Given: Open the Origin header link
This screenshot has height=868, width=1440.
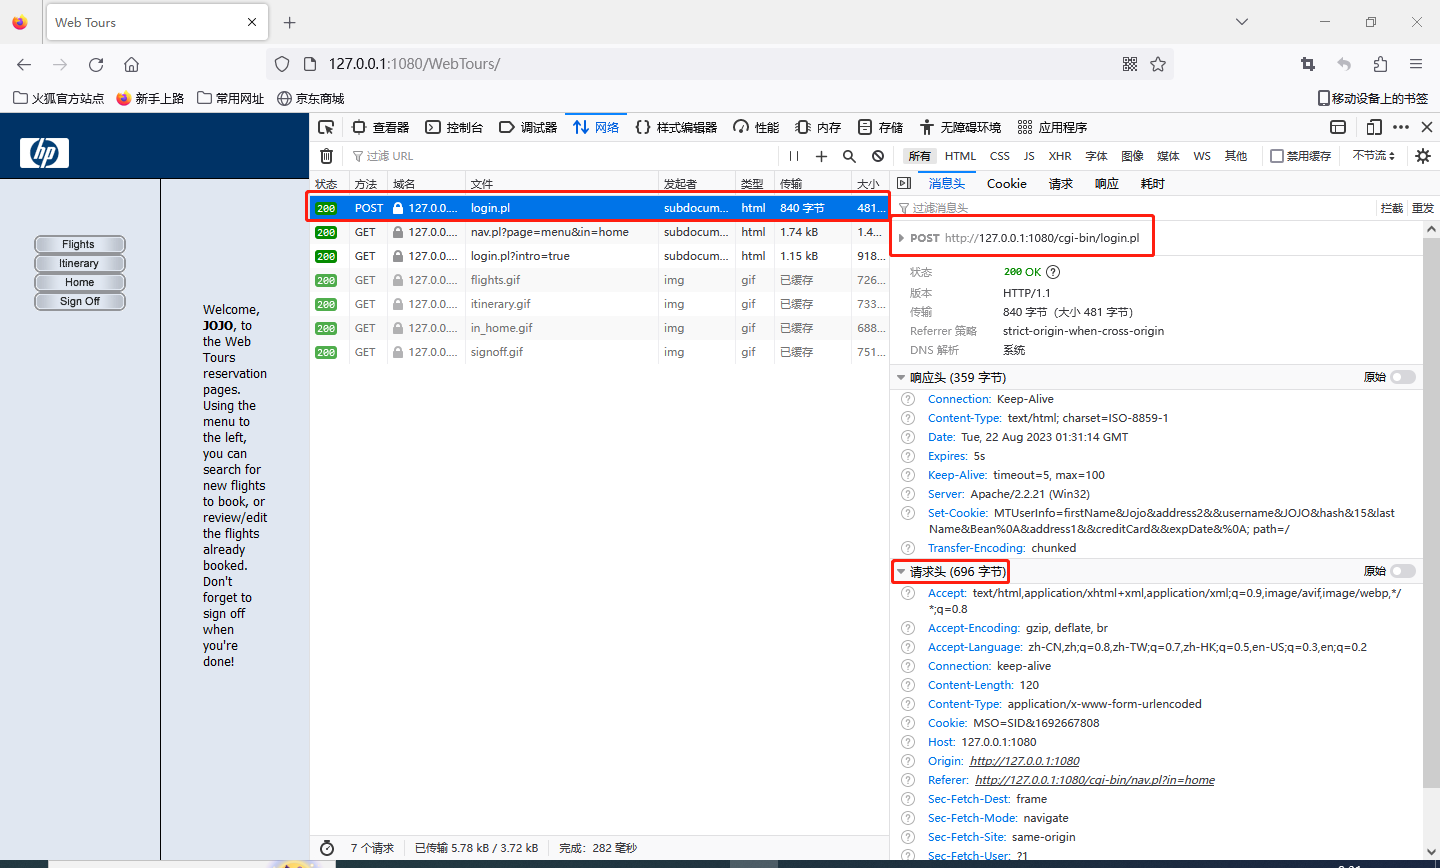Looking at the screenshot, I should [1024, 761].
